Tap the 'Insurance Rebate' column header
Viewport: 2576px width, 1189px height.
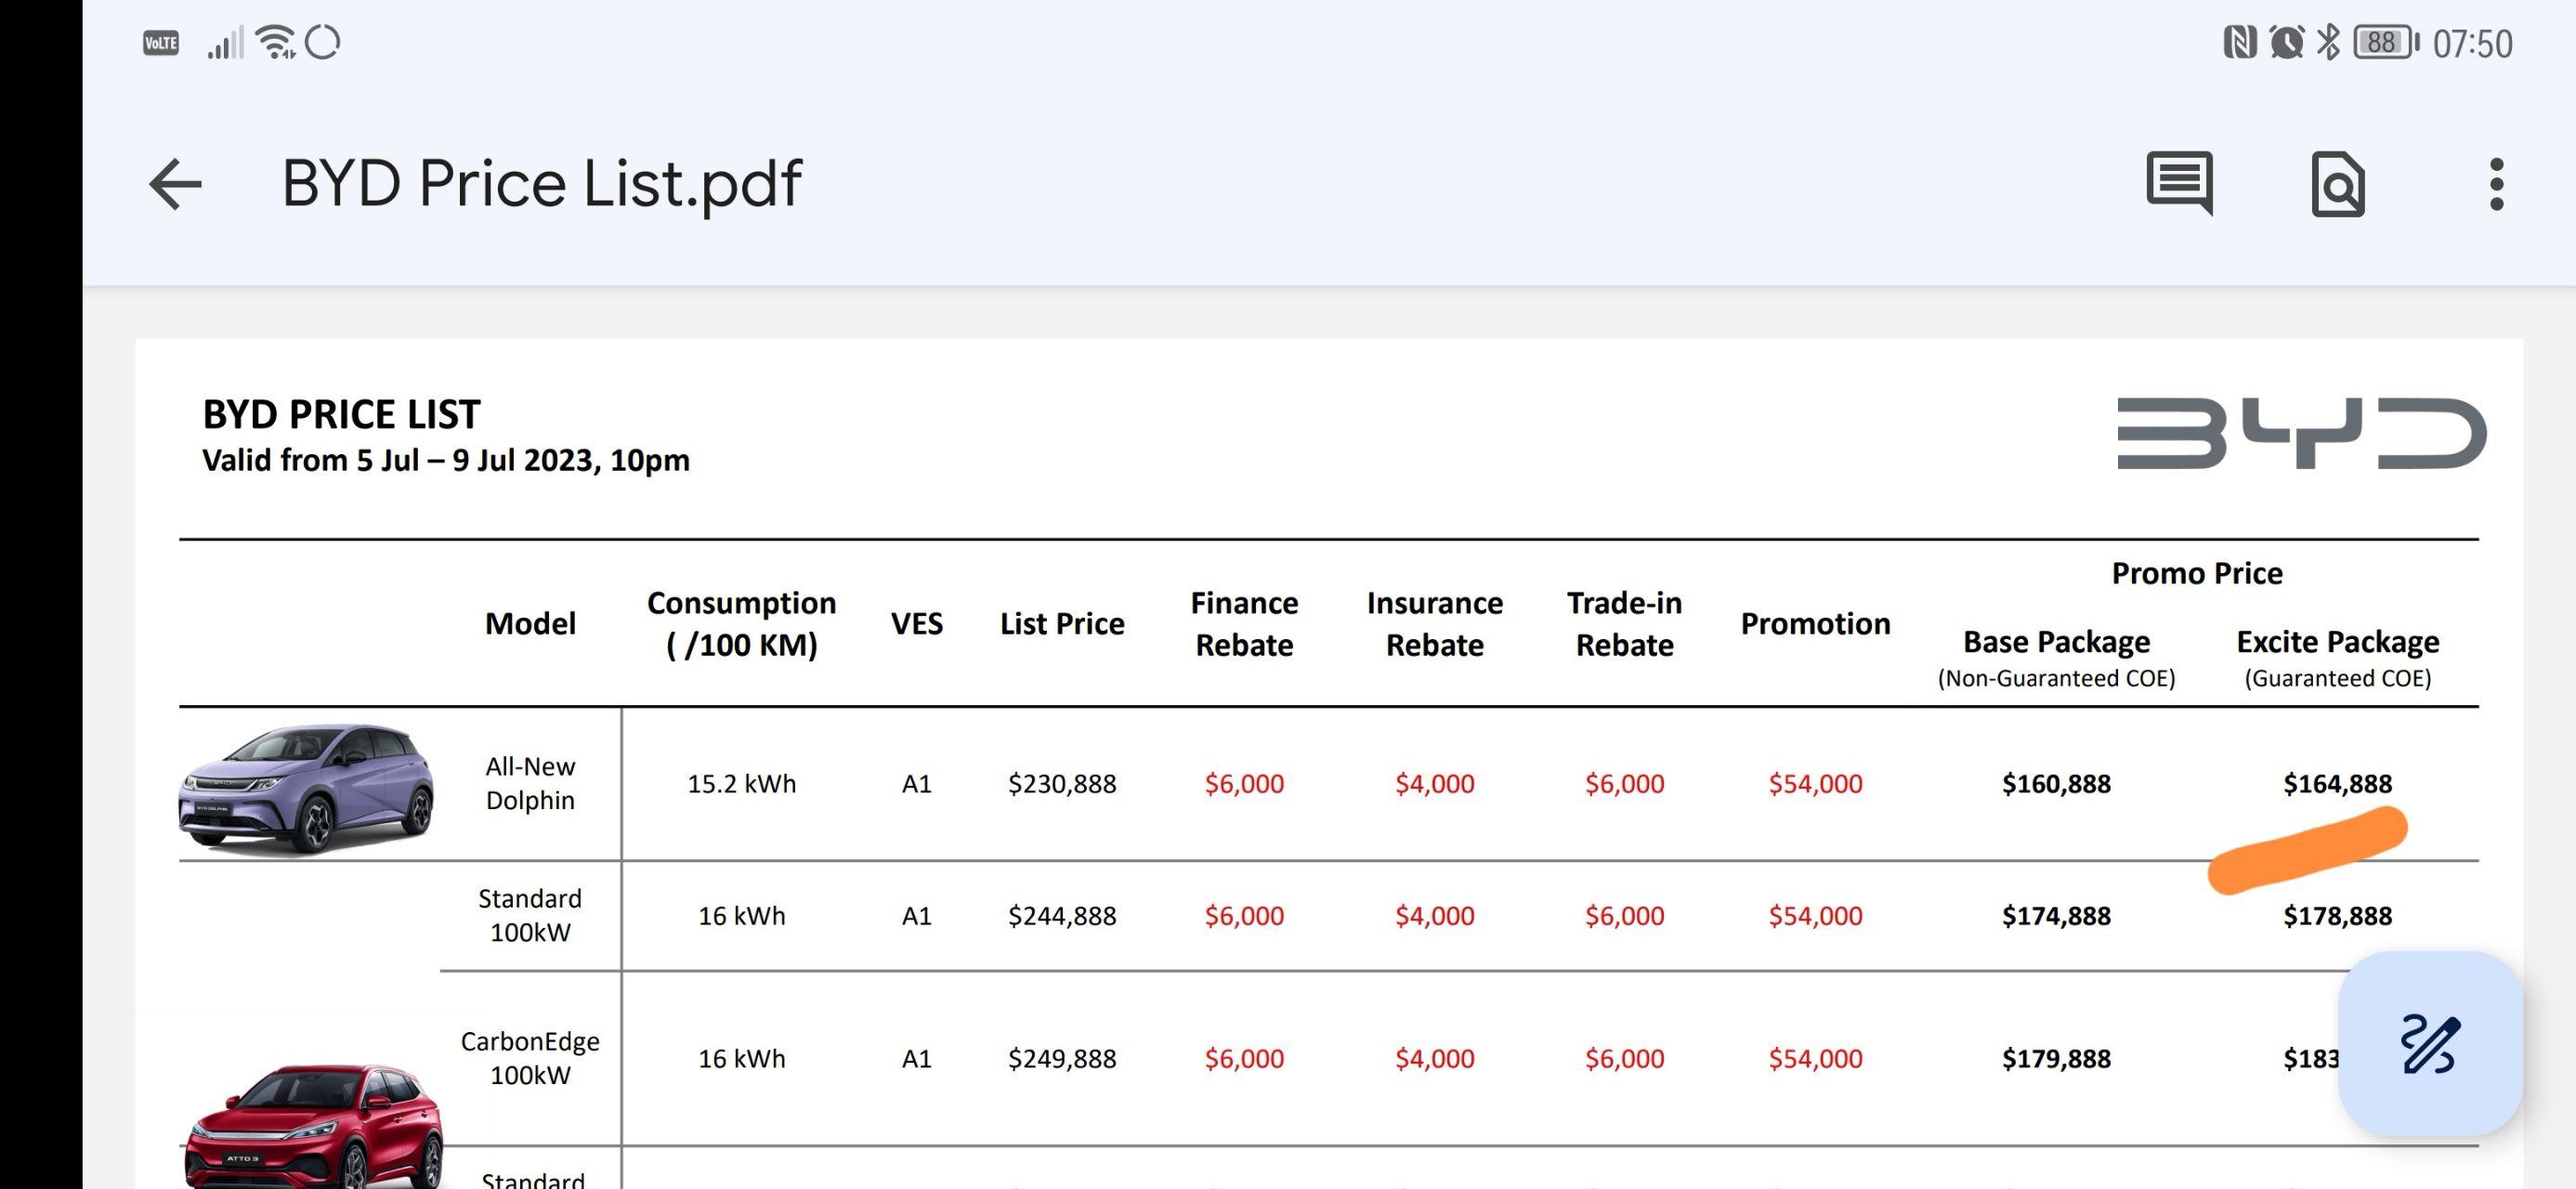pyautogui.click(x=1434, y=624)
